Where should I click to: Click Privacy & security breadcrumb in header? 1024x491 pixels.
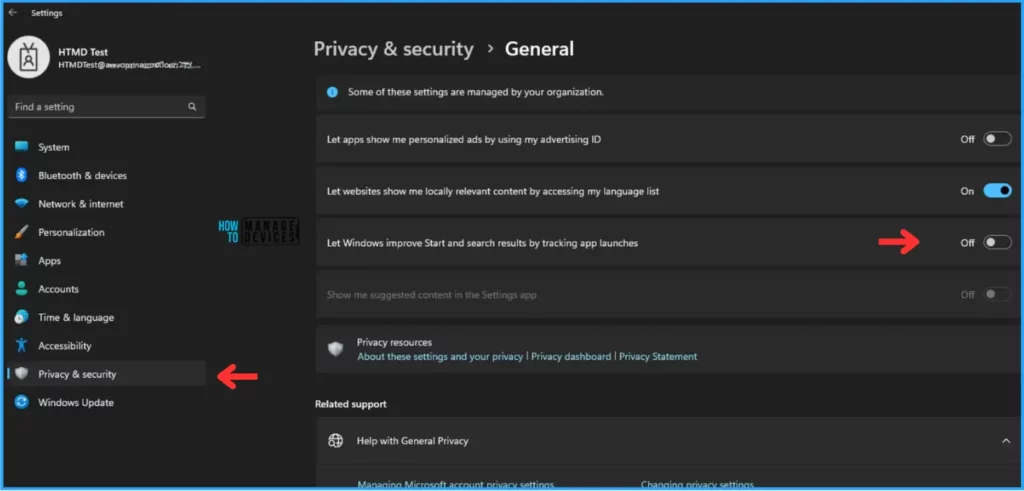click(x=393, y=49)
